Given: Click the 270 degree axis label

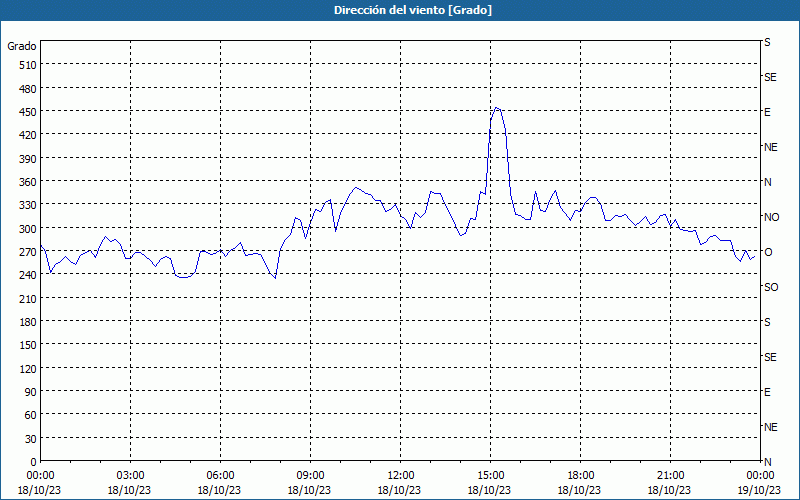Looking at the screenshot, I should click(x=29, y=252).
